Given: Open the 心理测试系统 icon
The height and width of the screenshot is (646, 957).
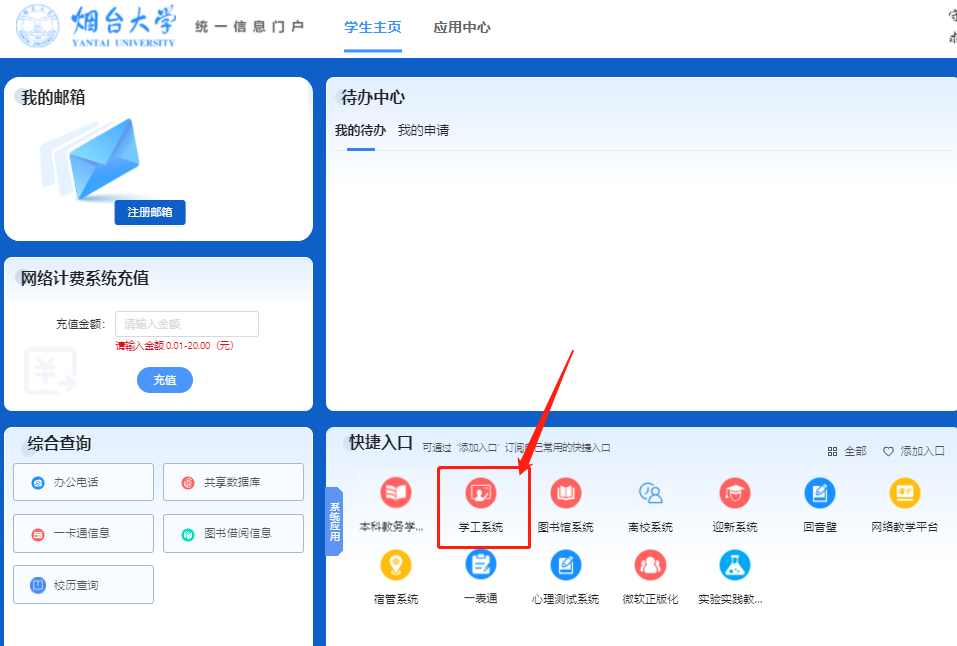Looking at the screenshot, I should pos(565,566).
